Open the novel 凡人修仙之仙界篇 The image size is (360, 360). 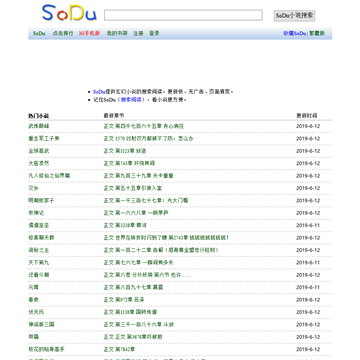pos(49,176)
